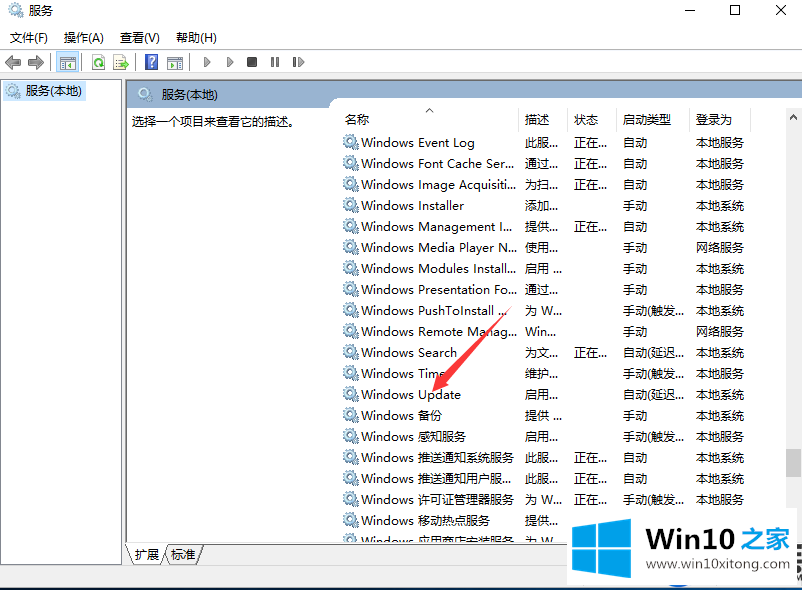Select Windows 推送通知系统服务 entry

point(437,458)
